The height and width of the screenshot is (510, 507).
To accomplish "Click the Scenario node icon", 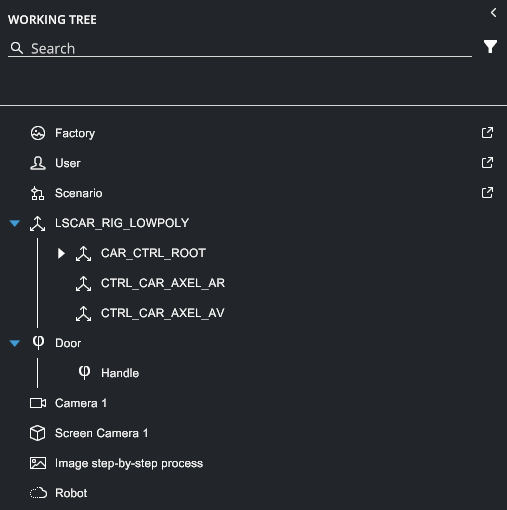I will 38,193.
